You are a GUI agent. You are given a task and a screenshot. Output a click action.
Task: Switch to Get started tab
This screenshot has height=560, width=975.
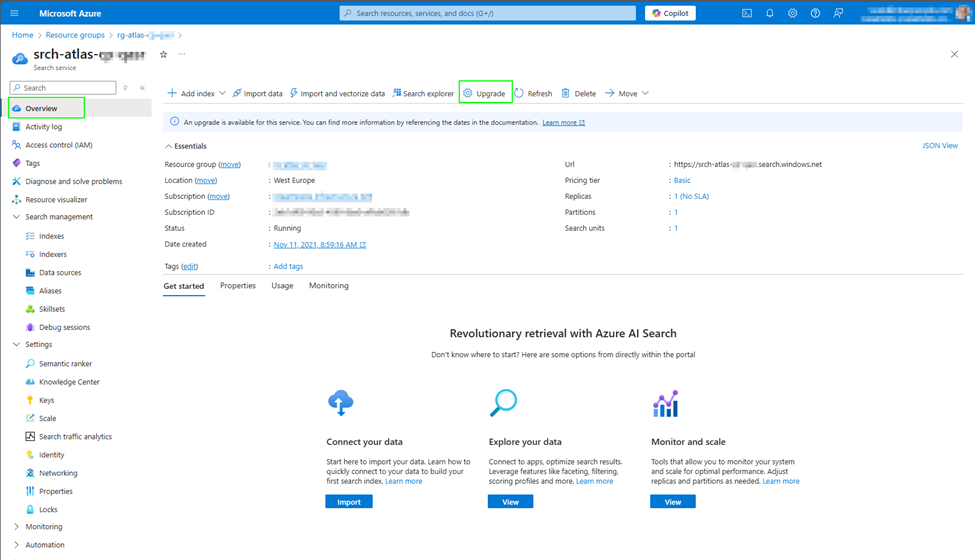183,287
